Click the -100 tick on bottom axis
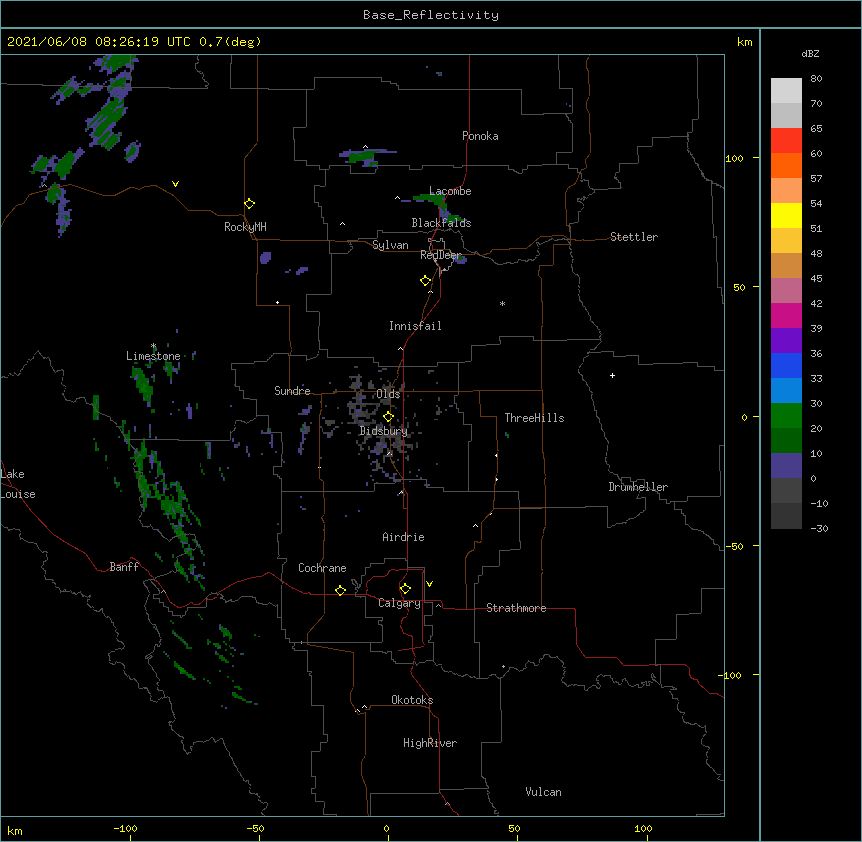Image resolution: width=862 pixels, height=842 pixels. point(125,828)
